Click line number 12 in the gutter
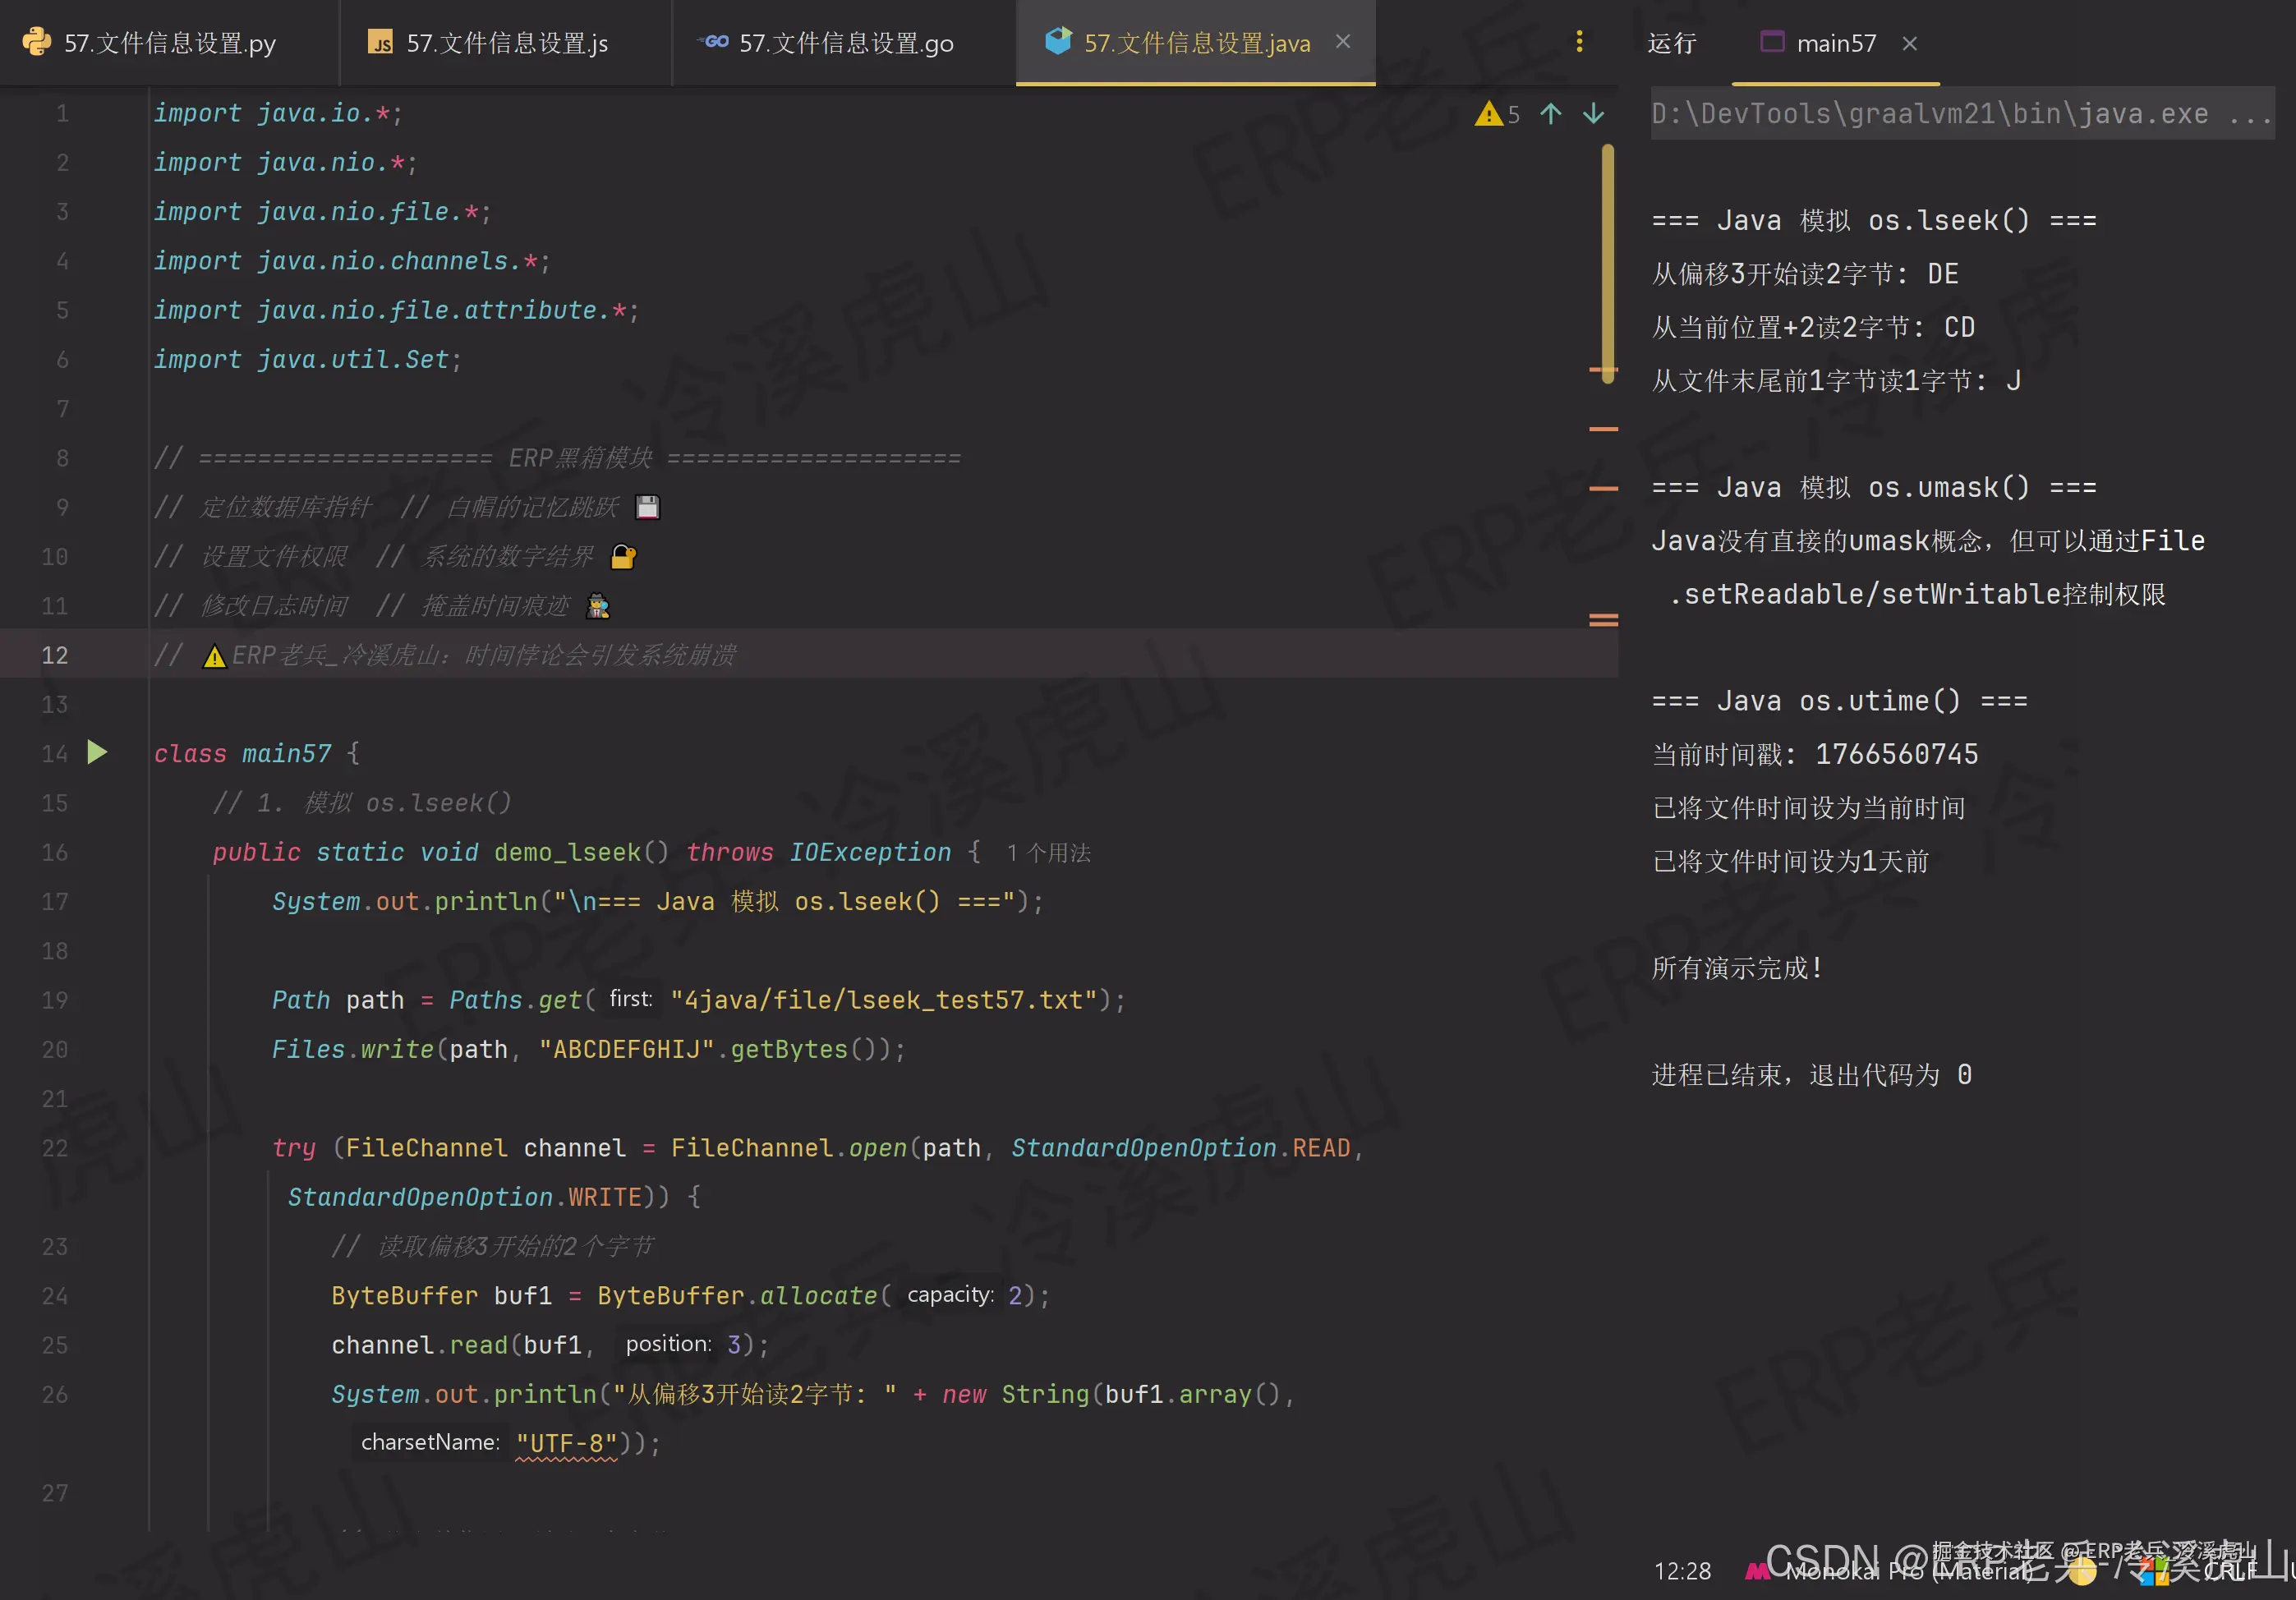This screenshot has height=1600, width=2296. tap(55, 655)
